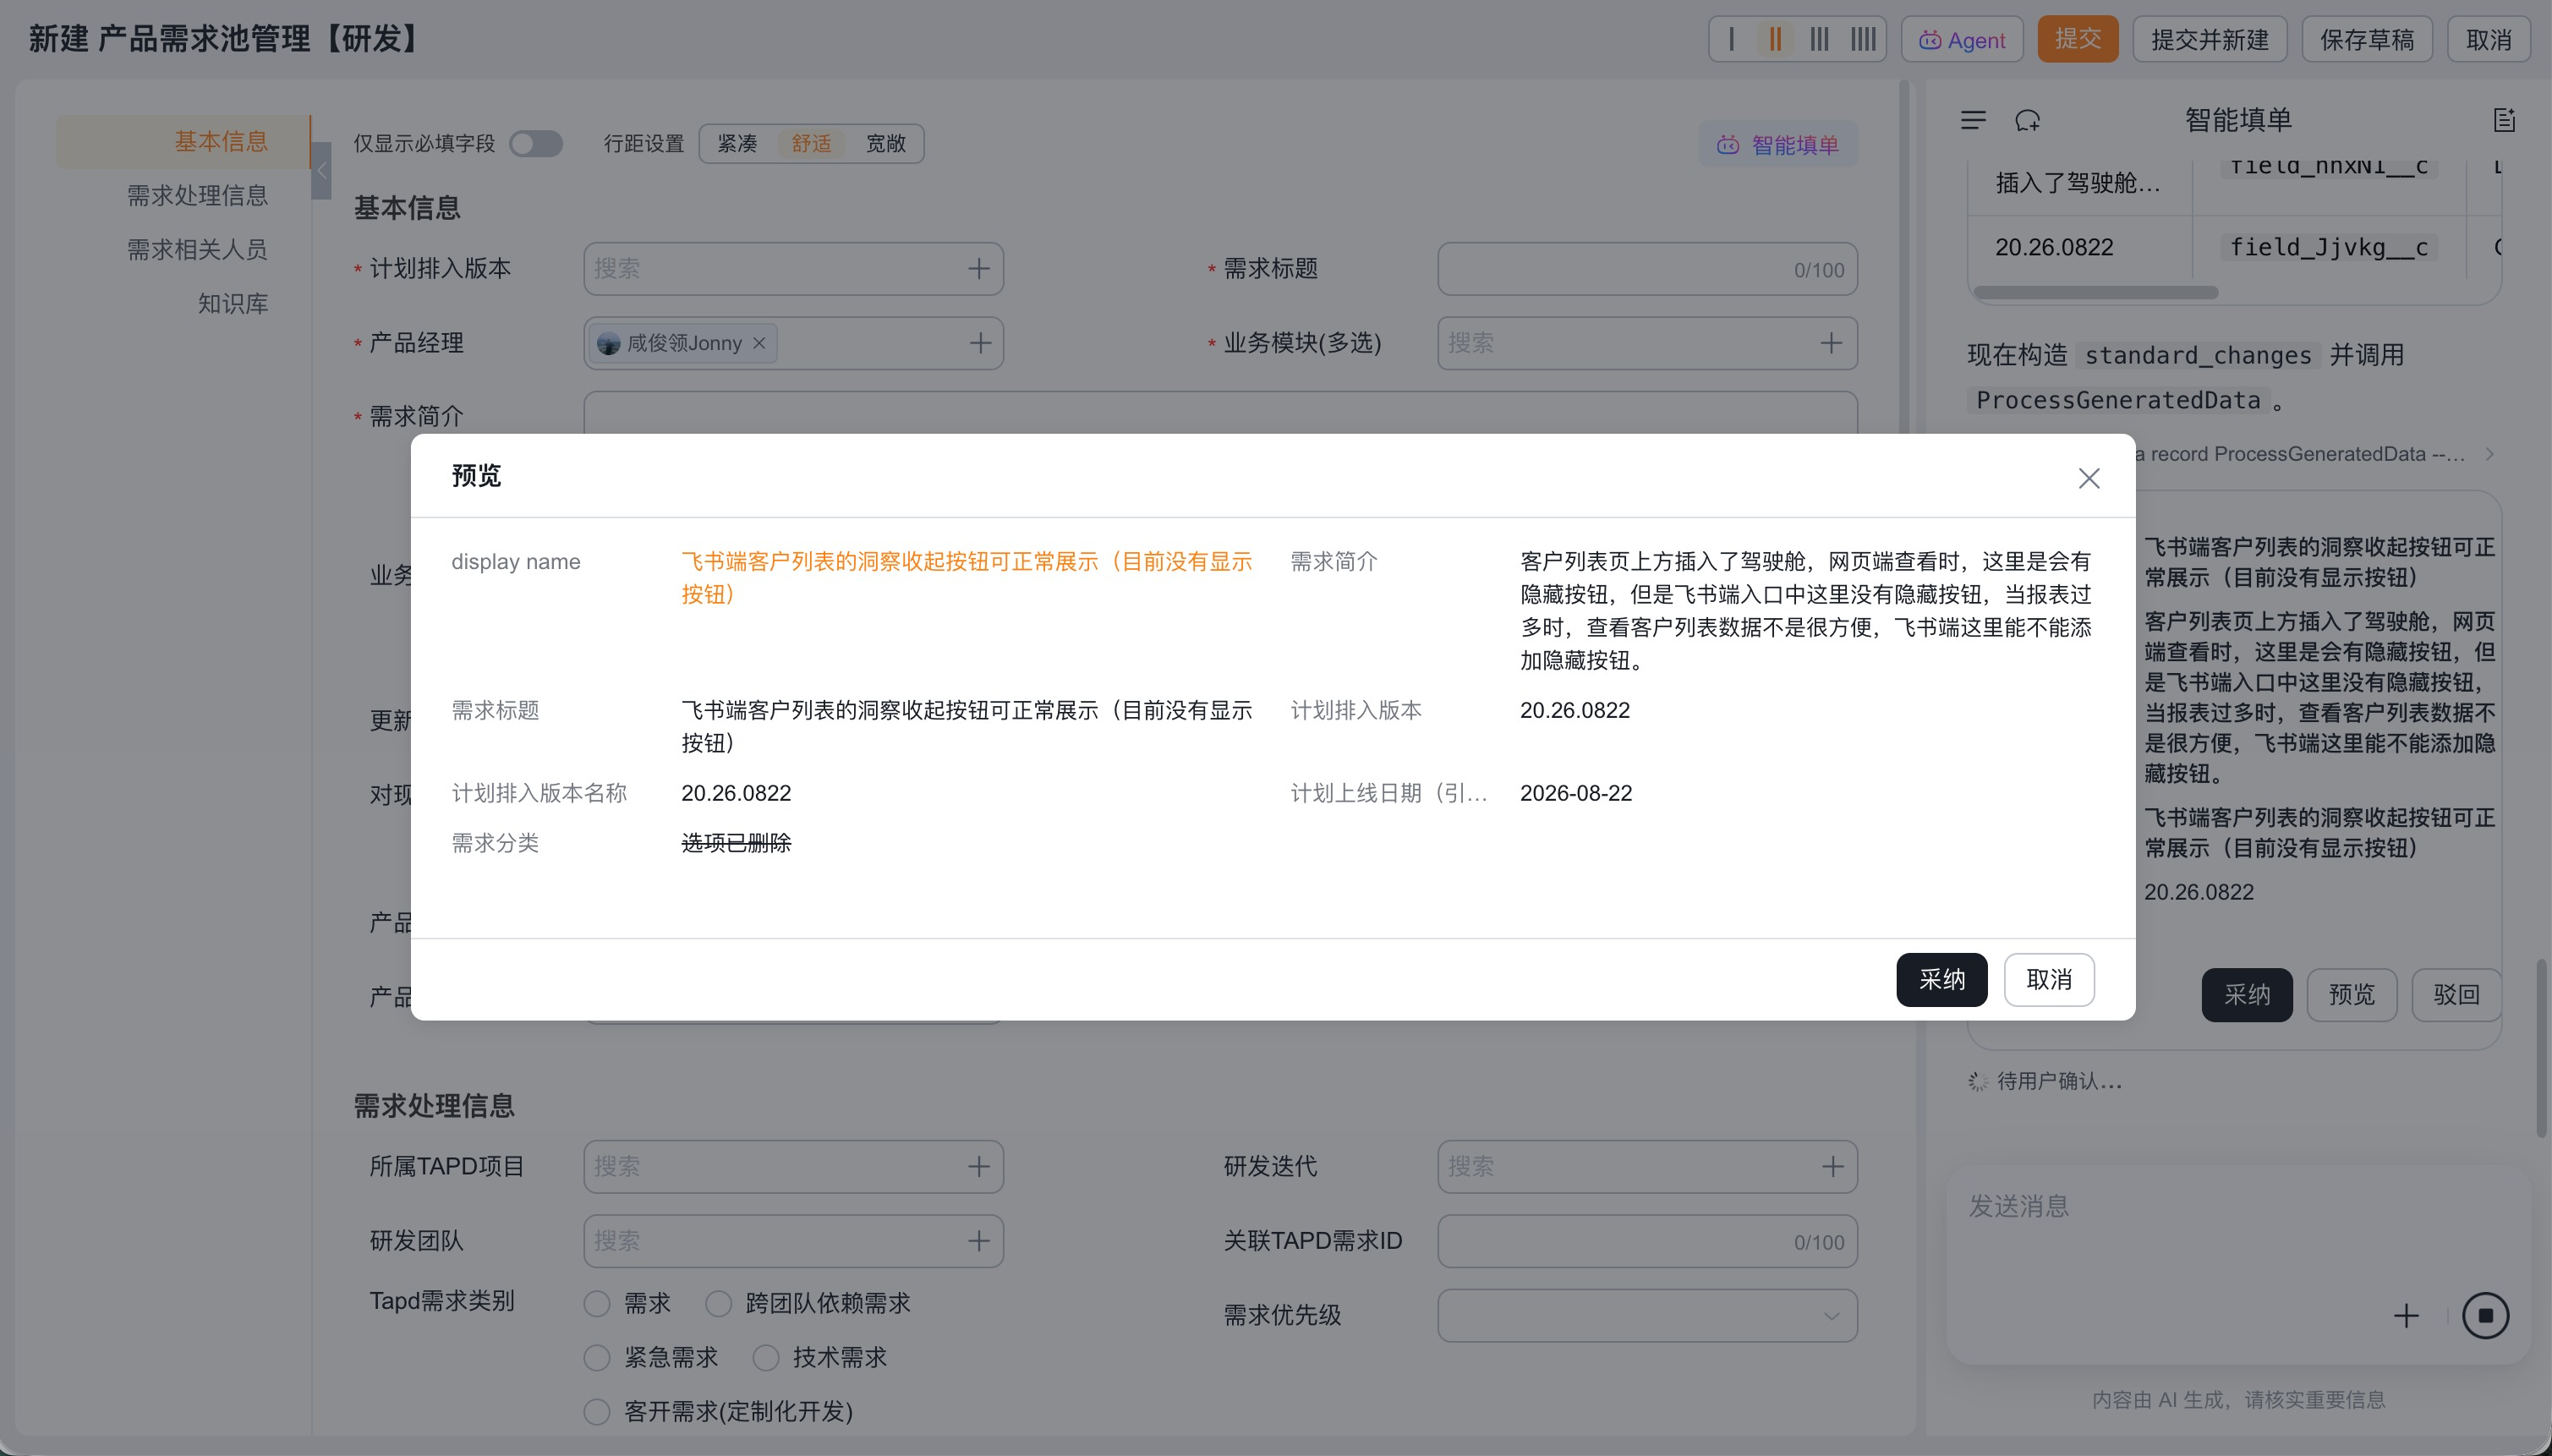This screenshot has width=2552, height=1456.
Task: Open 需求处理信息 sidebar tab
Action: pos(197,195)
